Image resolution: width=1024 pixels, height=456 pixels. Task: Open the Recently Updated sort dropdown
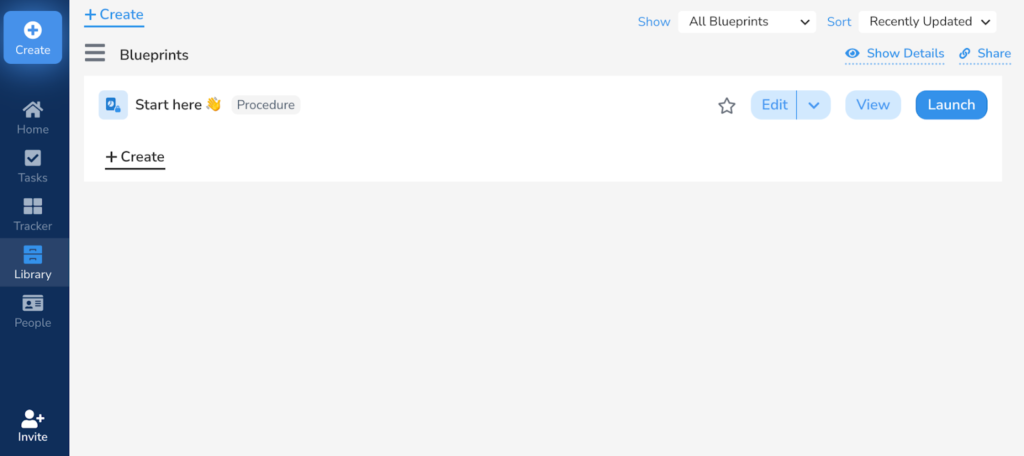click(927, 22)
